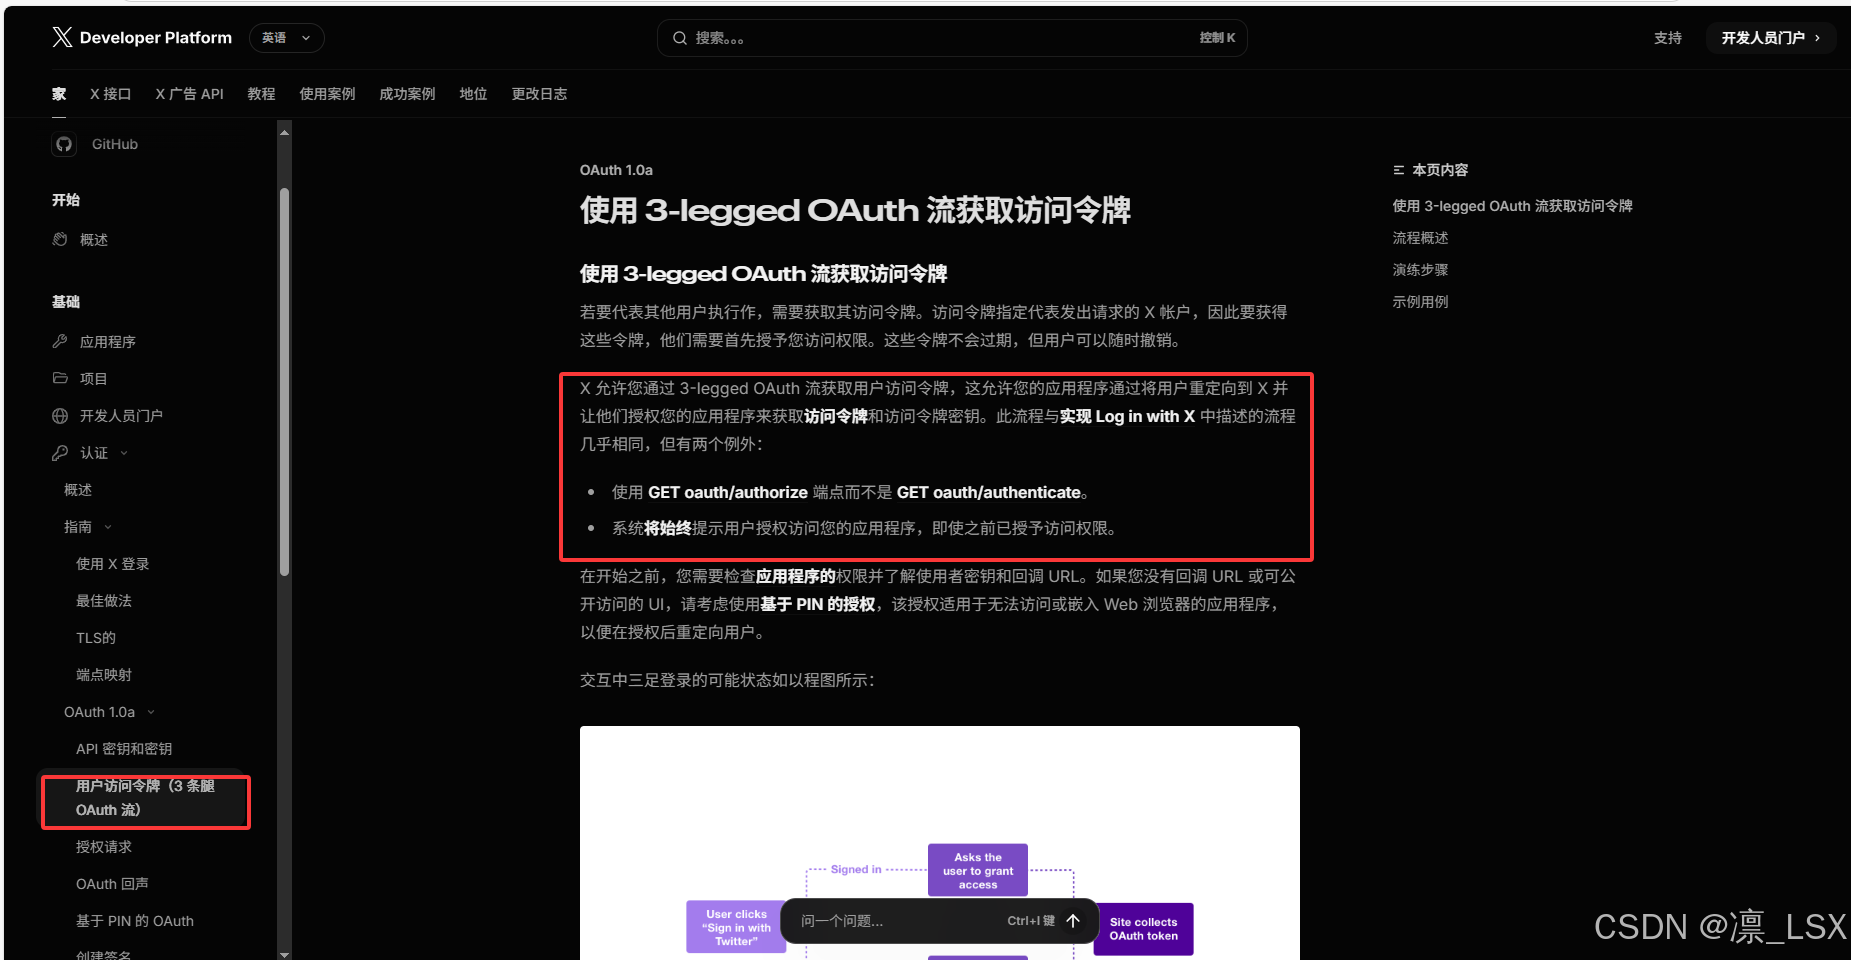The height and width of the screenshot is (960, 1851).
Task: Open the 教程 navigation tab
Action: point(261,94)
